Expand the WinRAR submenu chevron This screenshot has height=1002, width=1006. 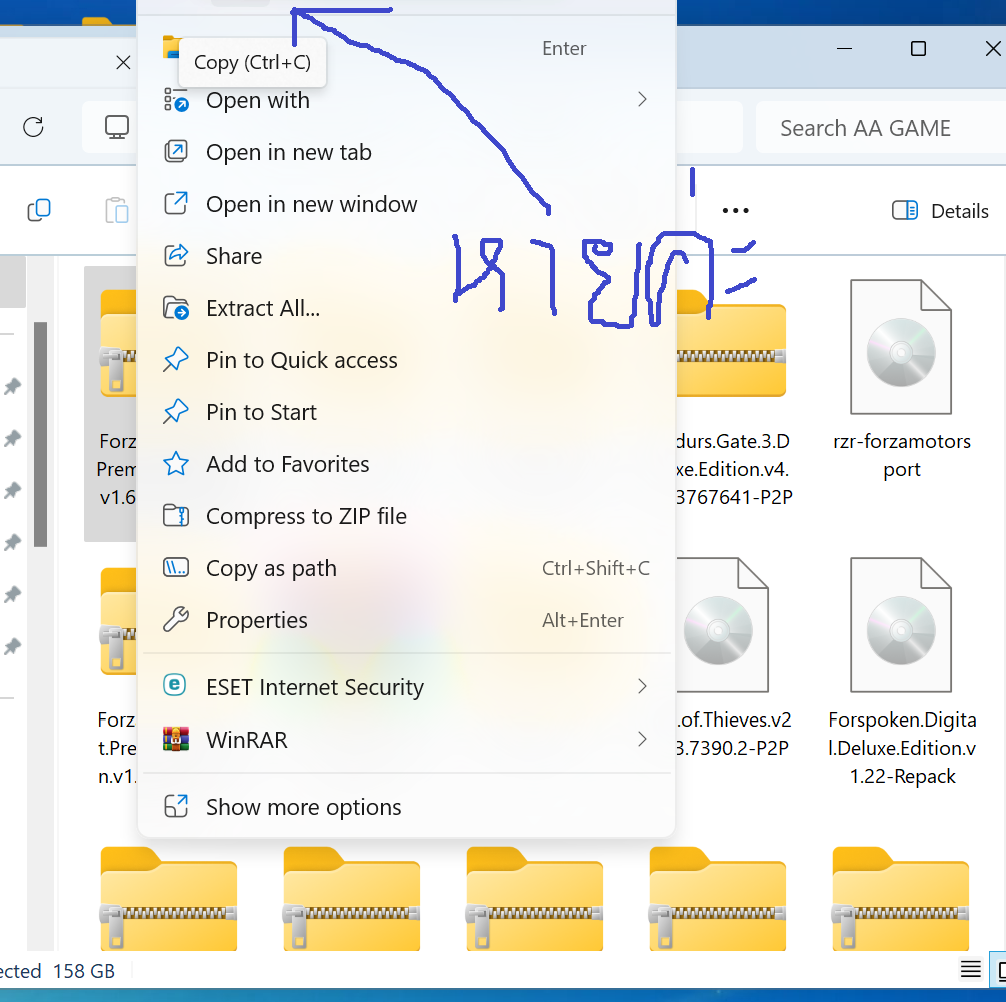click(642, 739)
